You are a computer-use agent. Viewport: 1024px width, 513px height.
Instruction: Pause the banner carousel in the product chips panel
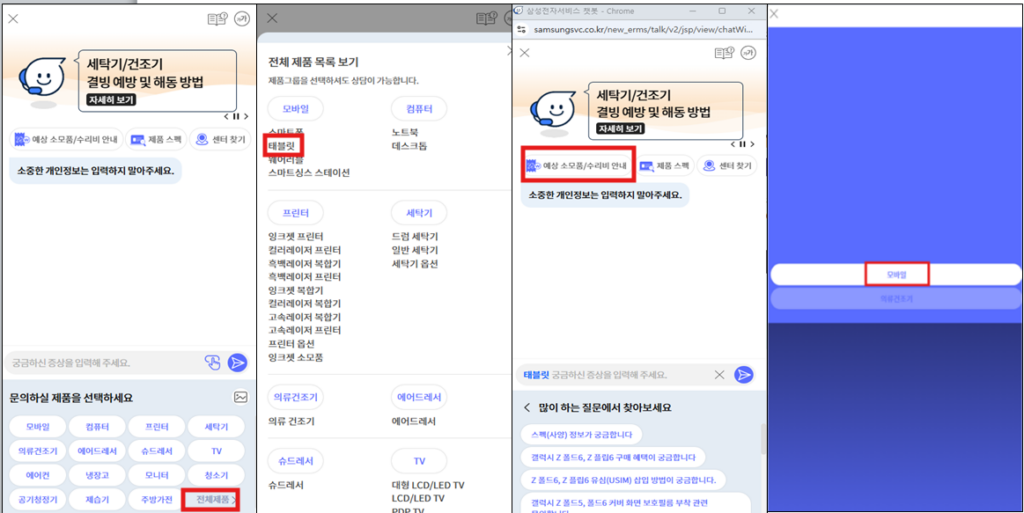236,117
